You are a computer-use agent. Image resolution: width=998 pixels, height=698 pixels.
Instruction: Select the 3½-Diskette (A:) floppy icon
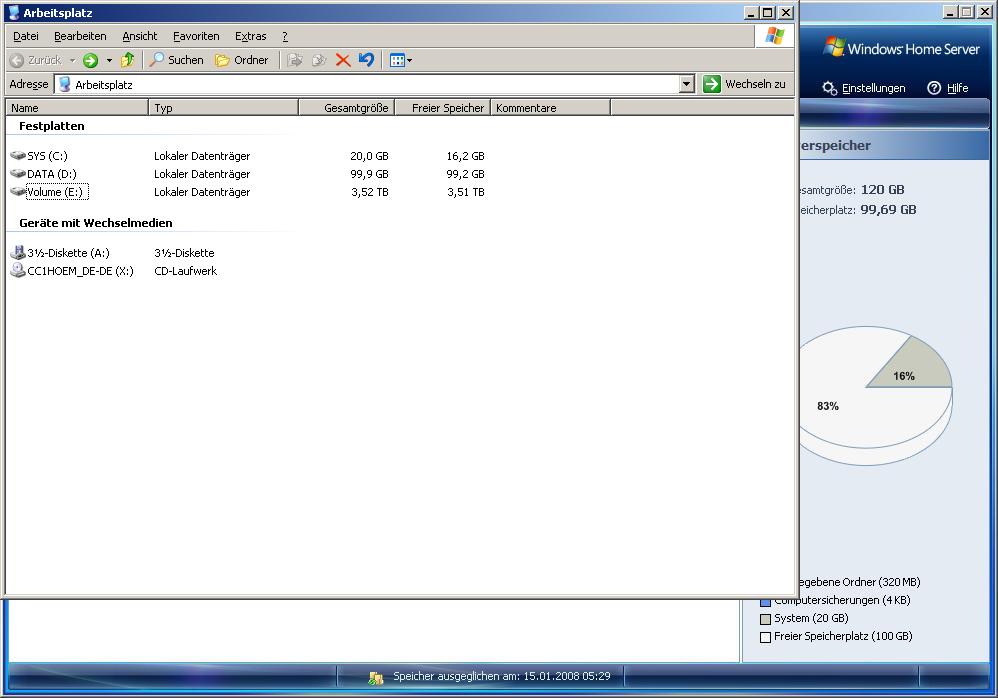click(18, 253)
